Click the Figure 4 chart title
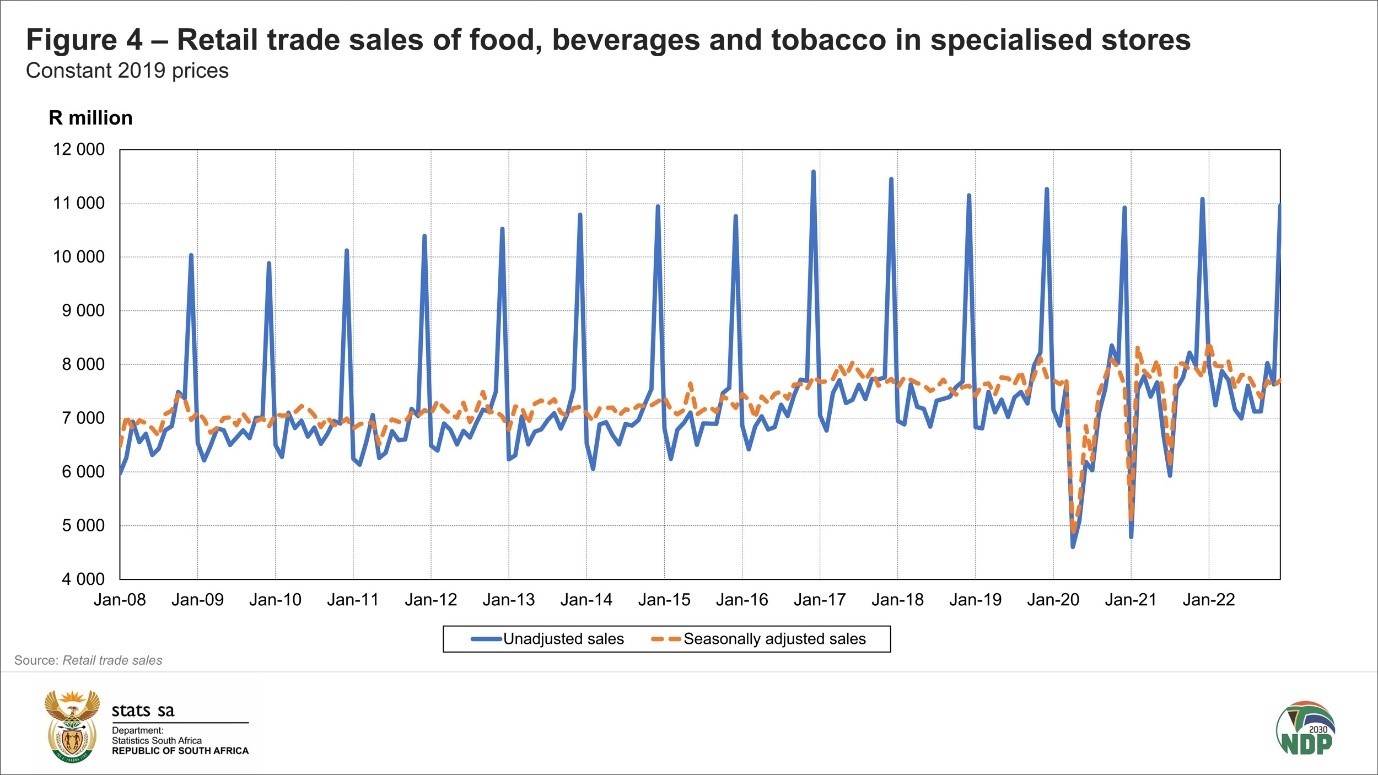 click(608, 40)
